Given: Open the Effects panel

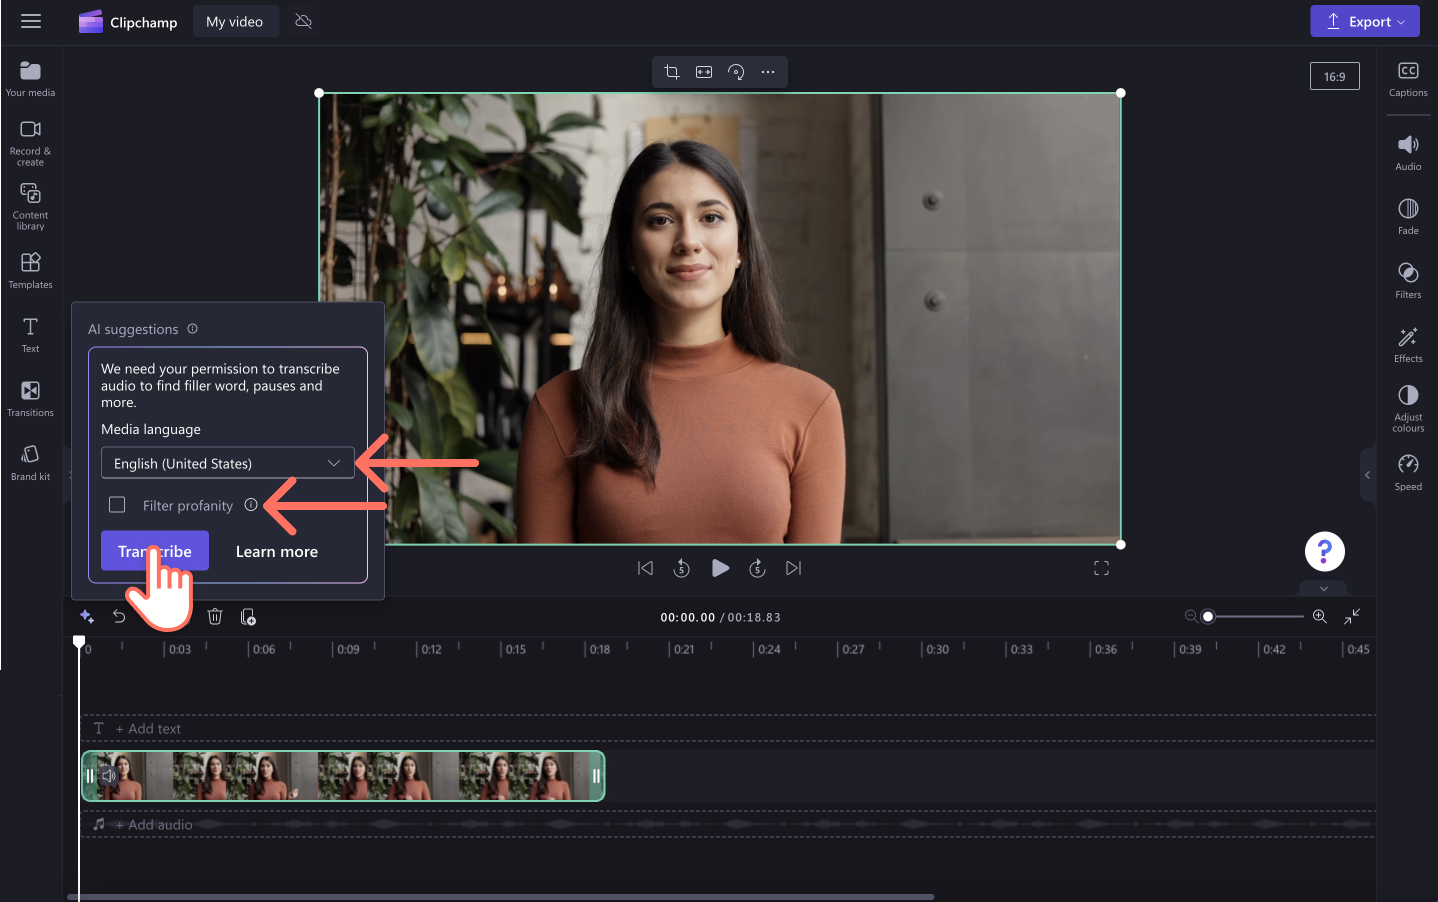Looking at the screenshot, I should [1408, 345].
